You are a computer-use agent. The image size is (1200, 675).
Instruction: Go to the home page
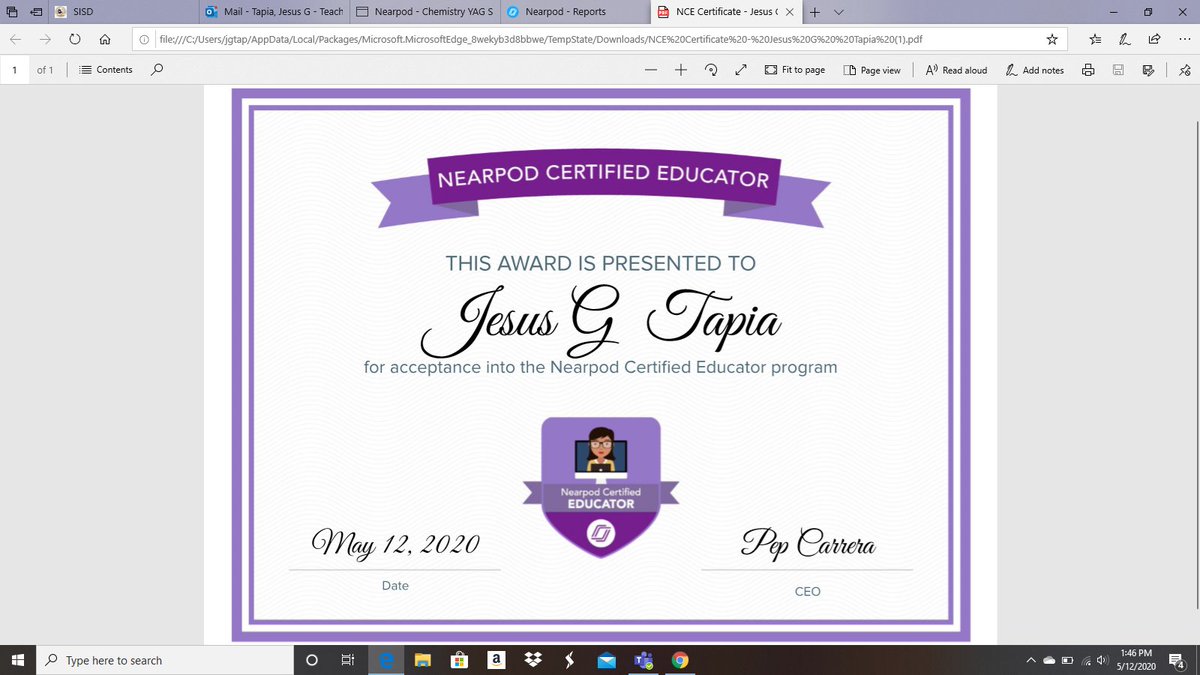point(105,39)
